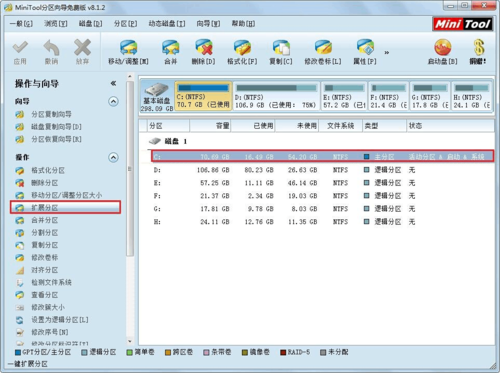The width and height of the screenshot is (500, 373).
Task: Click the Apply (应用) checkmark icon
Action: [20, 47]
